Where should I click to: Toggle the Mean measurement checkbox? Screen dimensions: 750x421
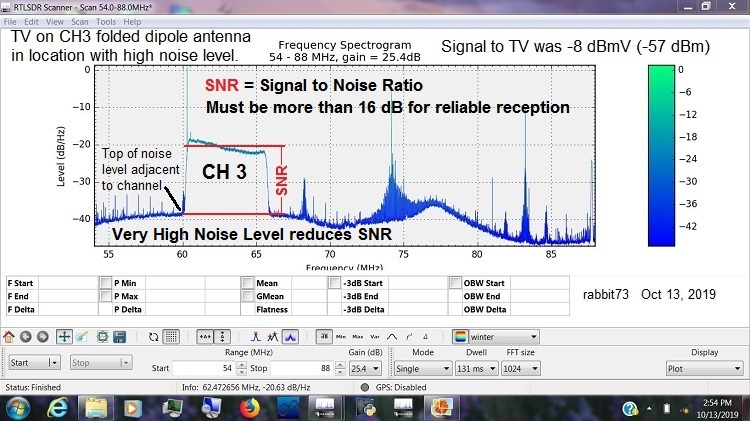click(x=247, y=283)
